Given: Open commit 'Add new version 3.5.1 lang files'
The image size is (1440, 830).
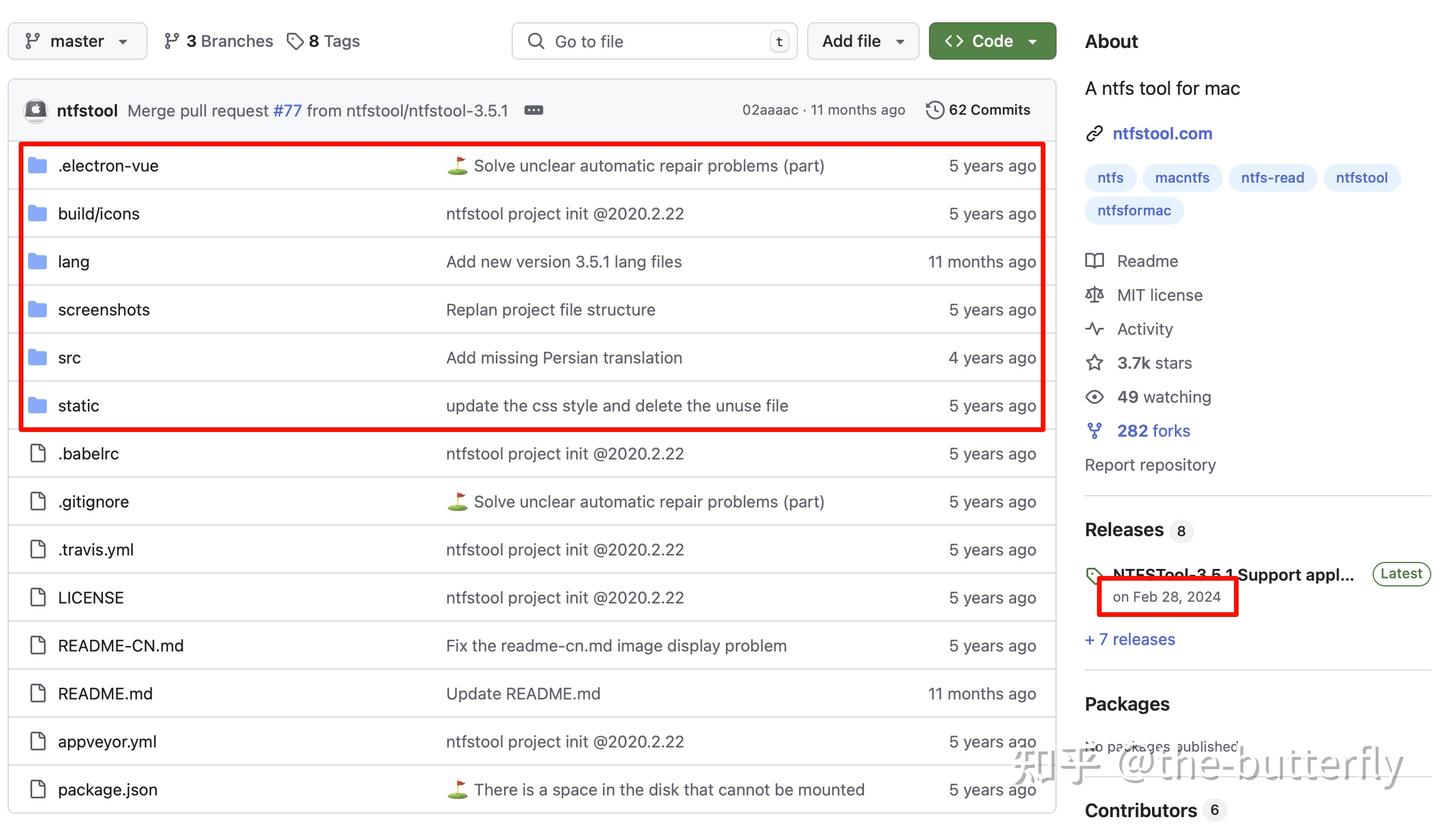Looking at the screenshot, I should pos(564,262).
